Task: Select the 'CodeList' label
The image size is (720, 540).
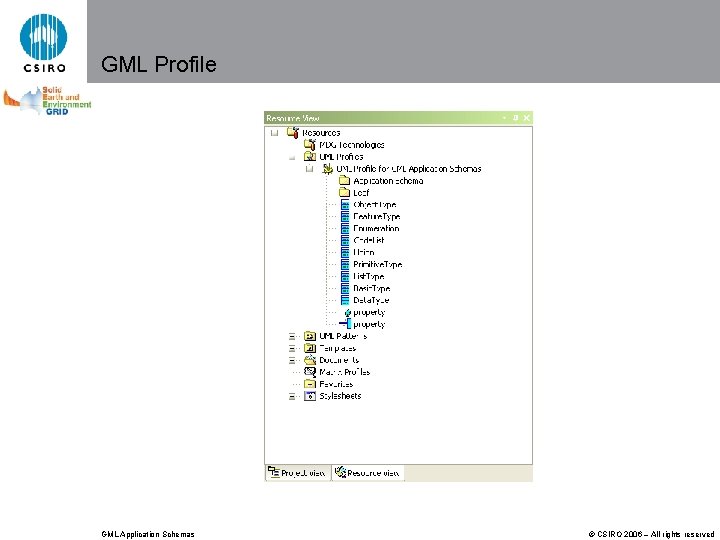Action: point(369,241)
